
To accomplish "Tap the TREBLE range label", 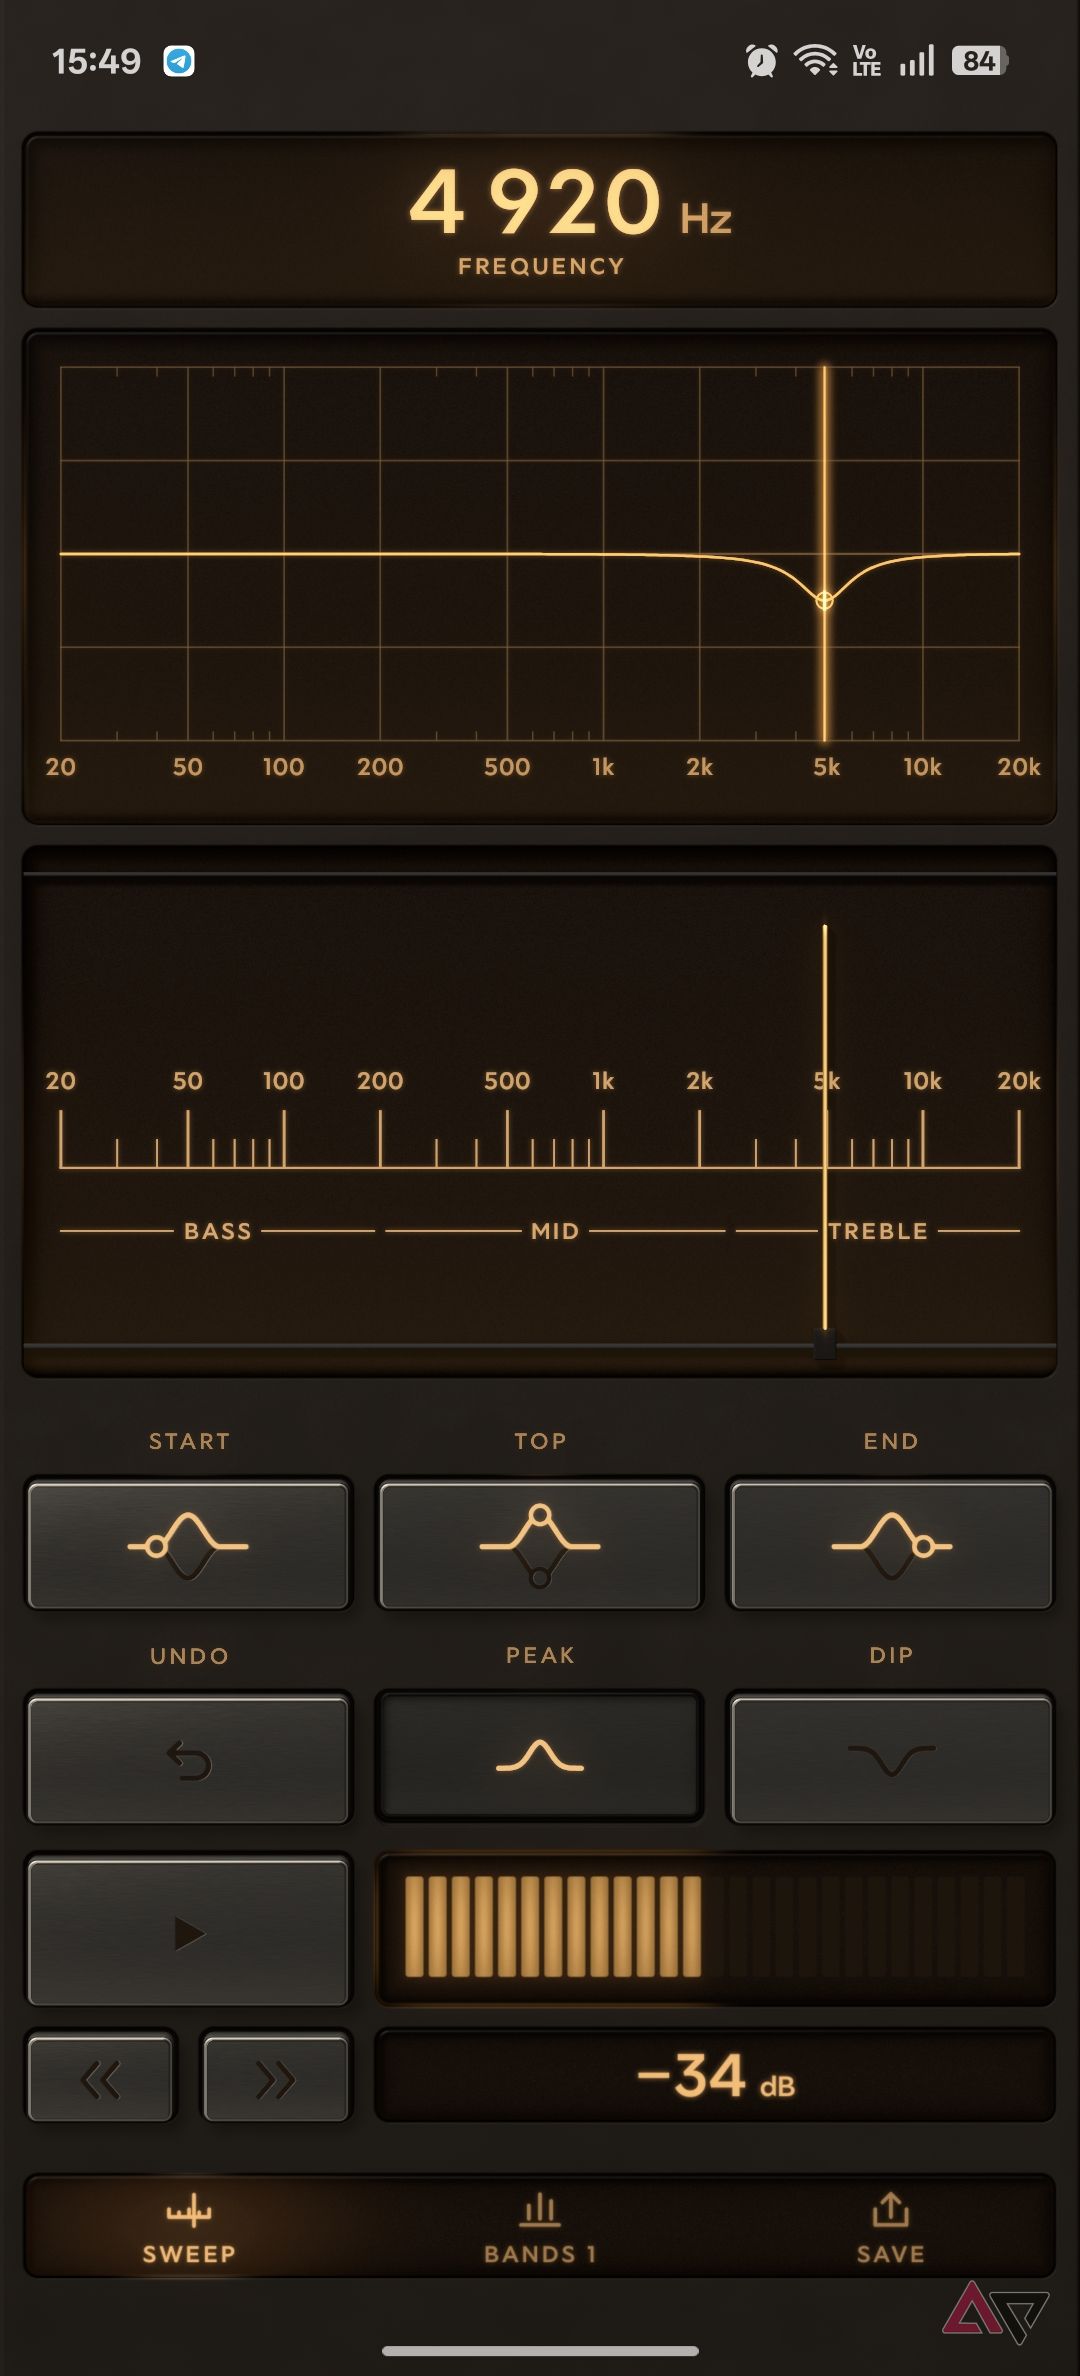I will click(878, 1231).
